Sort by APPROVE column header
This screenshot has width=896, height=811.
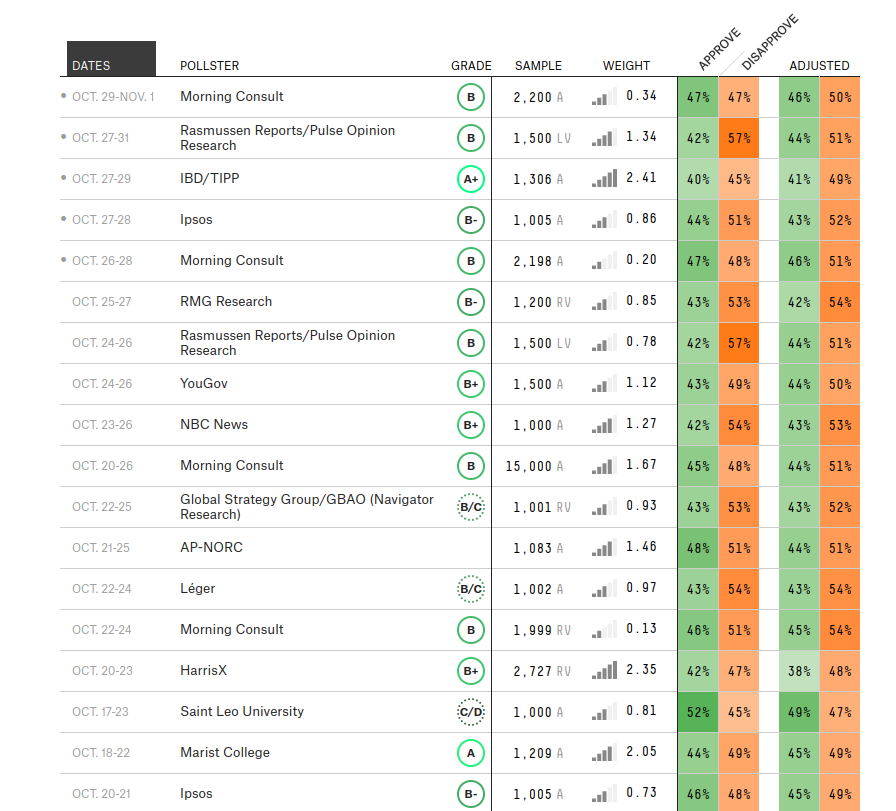(719, 49)
